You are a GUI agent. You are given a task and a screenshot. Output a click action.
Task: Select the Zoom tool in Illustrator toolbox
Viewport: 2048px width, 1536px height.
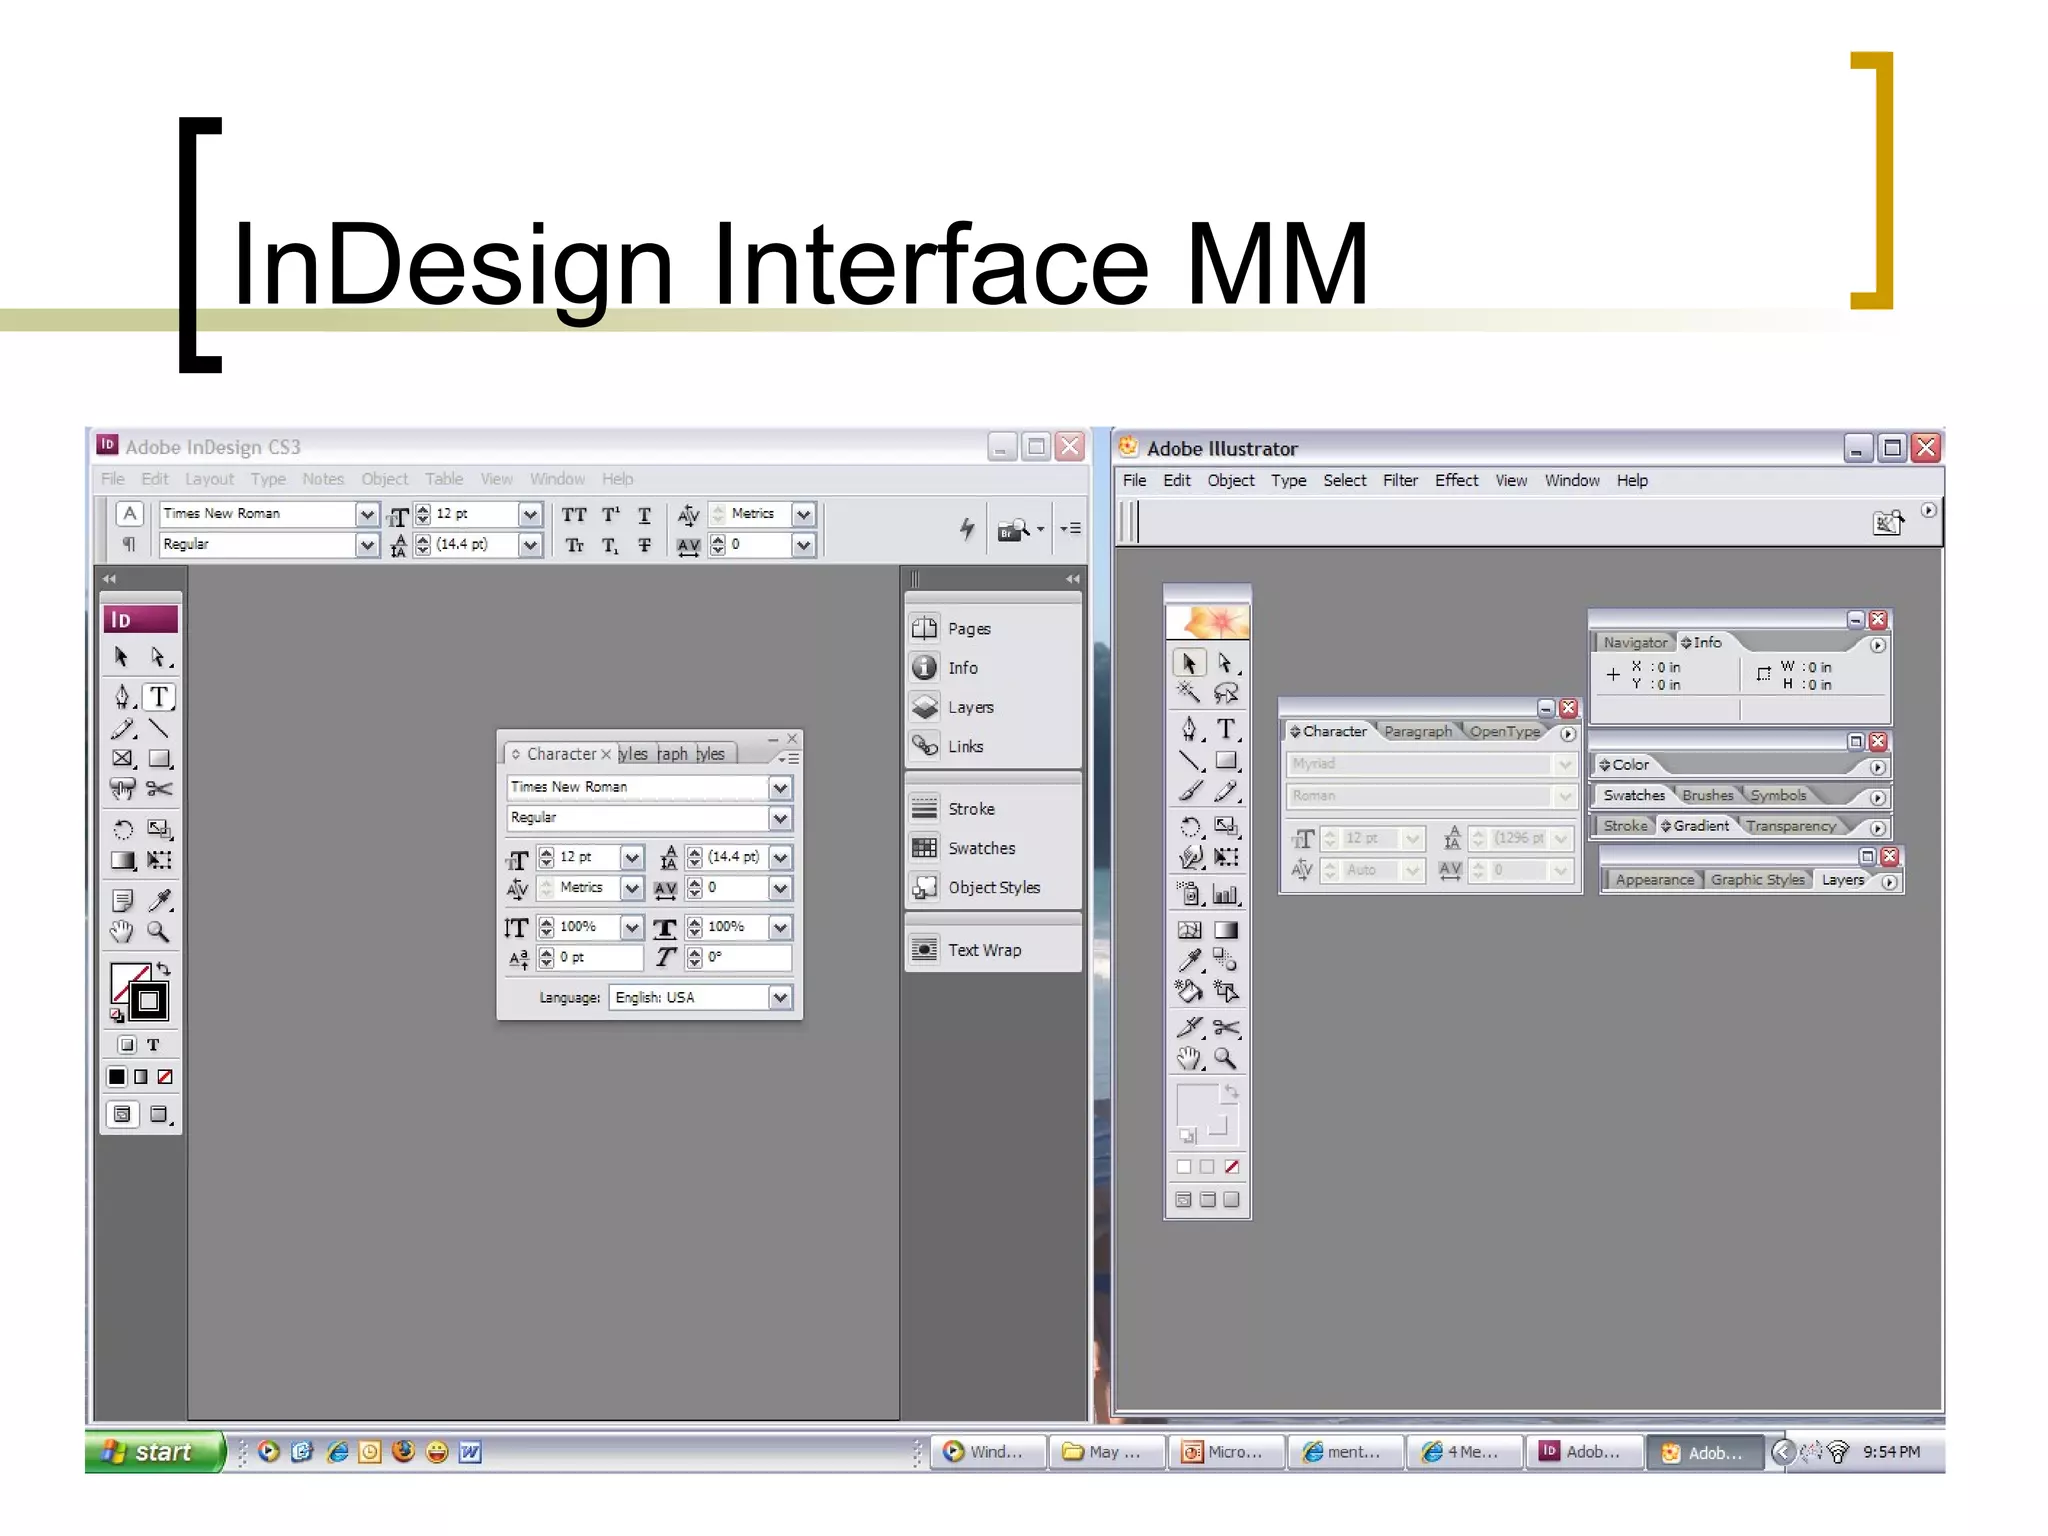(x=1226, y=1058)
